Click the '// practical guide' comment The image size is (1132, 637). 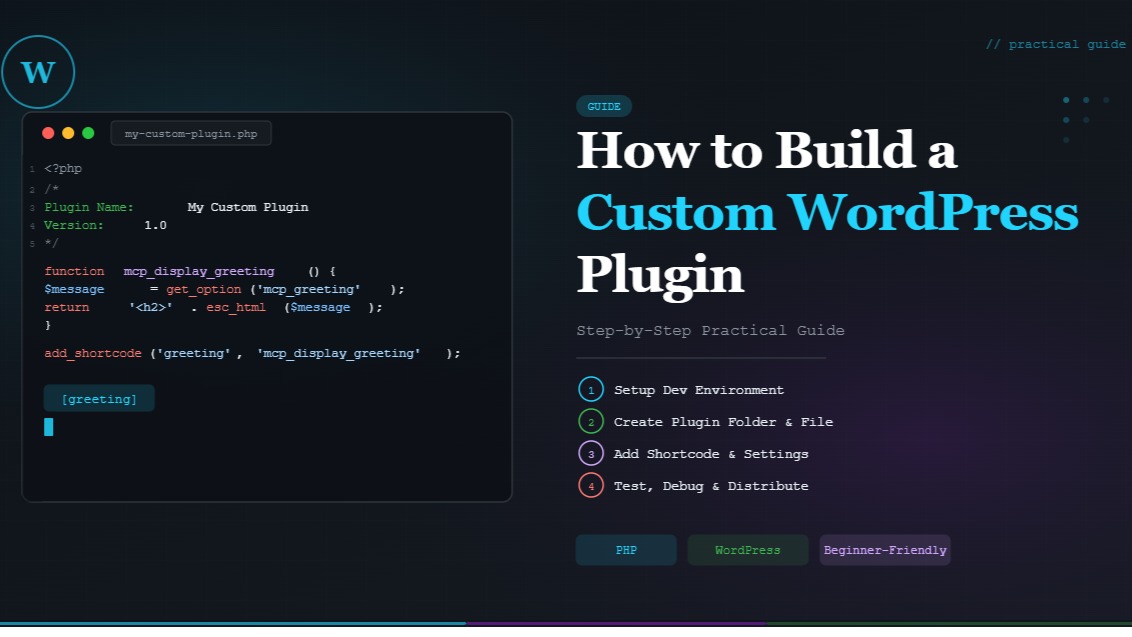point(1055,44)
